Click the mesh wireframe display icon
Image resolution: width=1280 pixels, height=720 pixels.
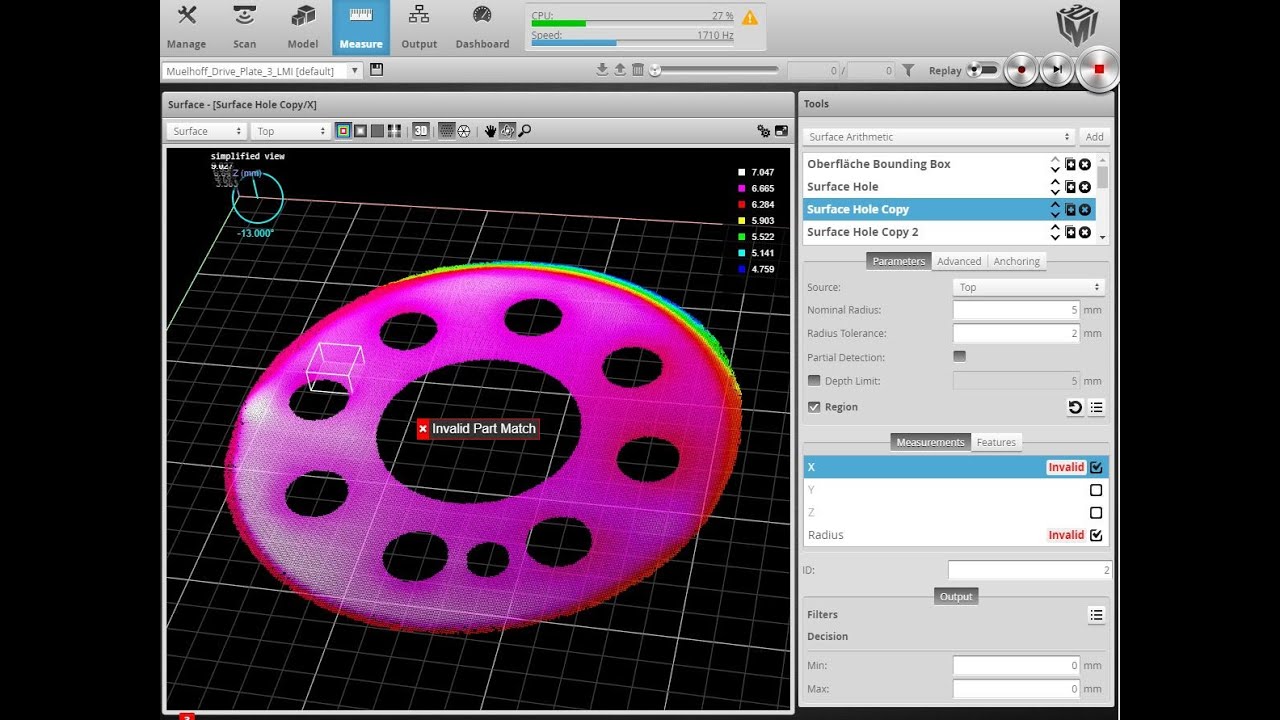(x=463, y=131)
